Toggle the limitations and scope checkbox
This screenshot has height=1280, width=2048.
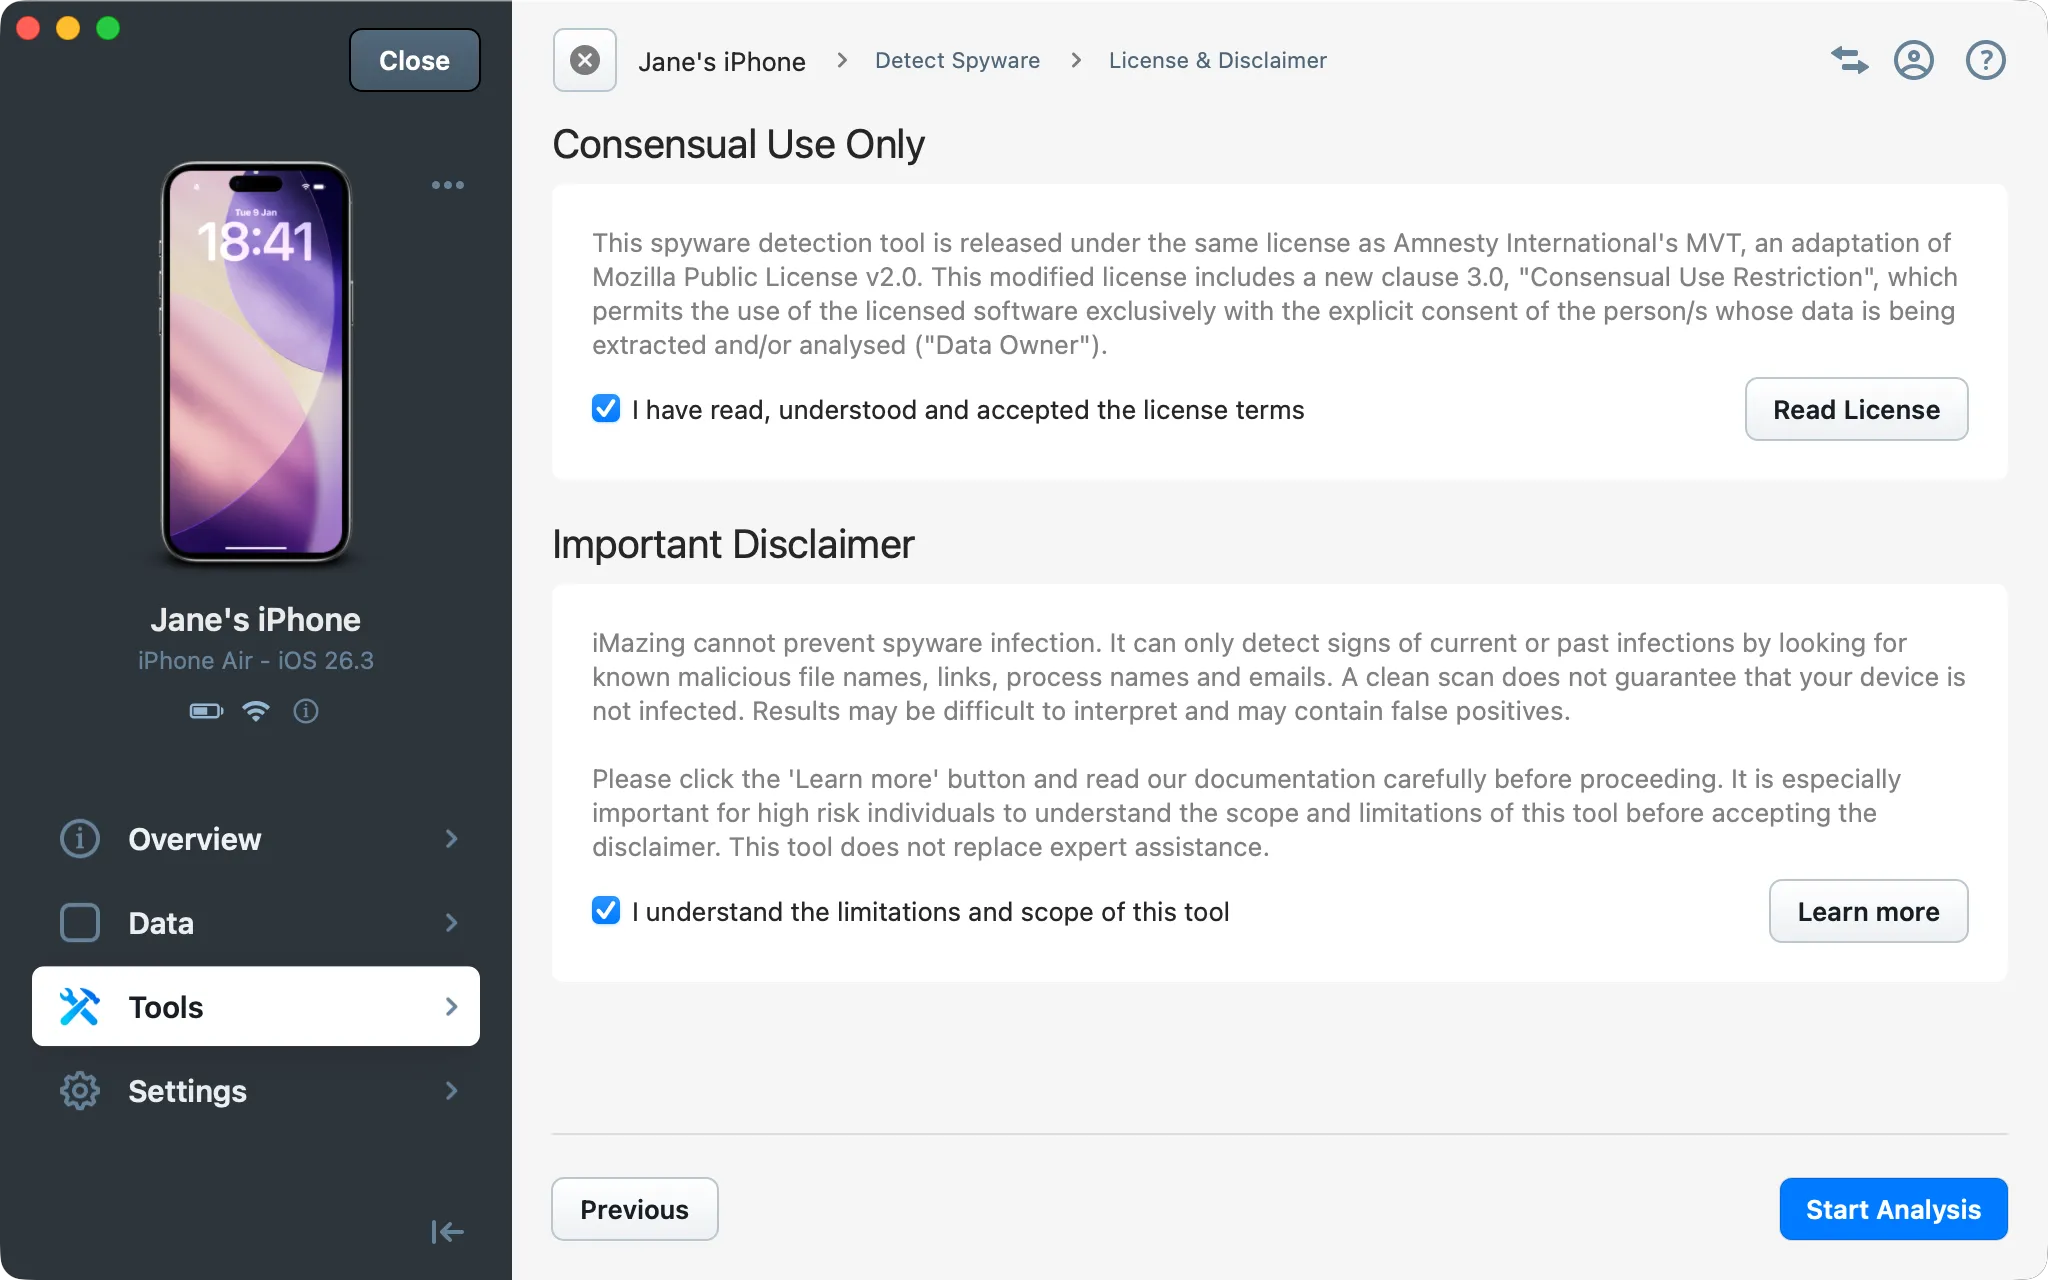click(606, 911)
